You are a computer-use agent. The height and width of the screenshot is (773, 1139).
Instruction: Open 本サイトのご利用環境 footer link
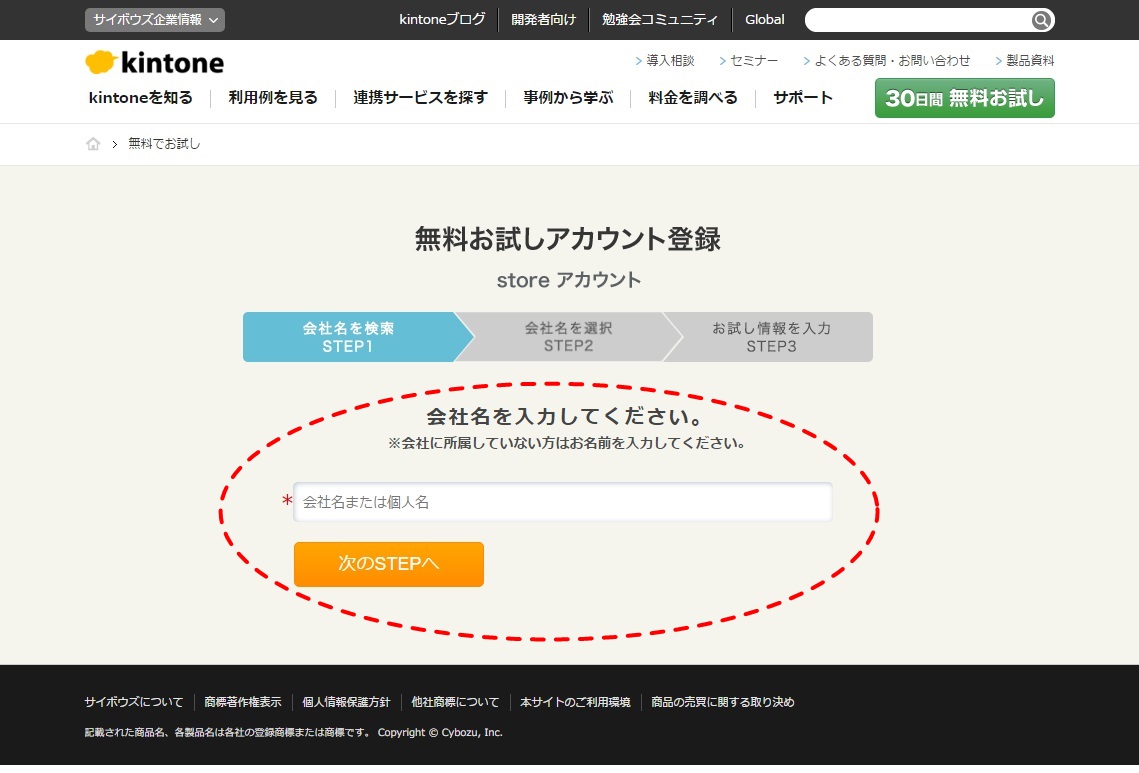(x=575, y=703)
